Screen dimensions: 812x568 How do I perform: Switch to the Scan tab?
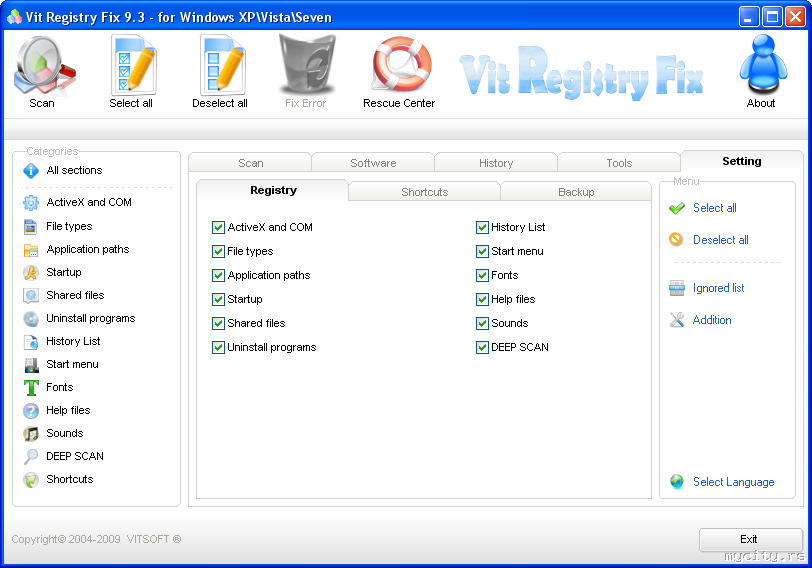(x=250, y=163)
